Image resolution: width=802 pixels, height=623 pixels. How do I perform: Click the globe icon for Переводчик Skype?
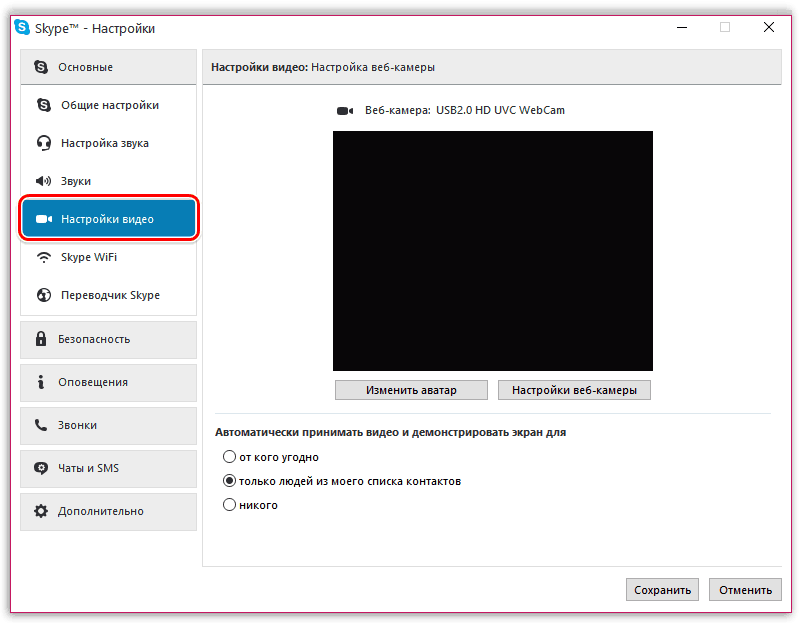44,295
